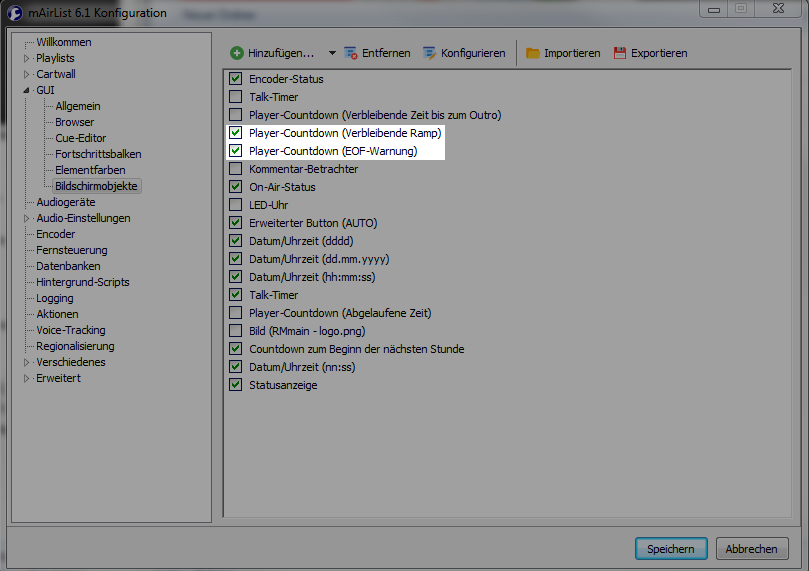Check Player-Countdown (Verbleibende Zeit bis zum Outro)

pyautogui.click(x=236, y=115)
